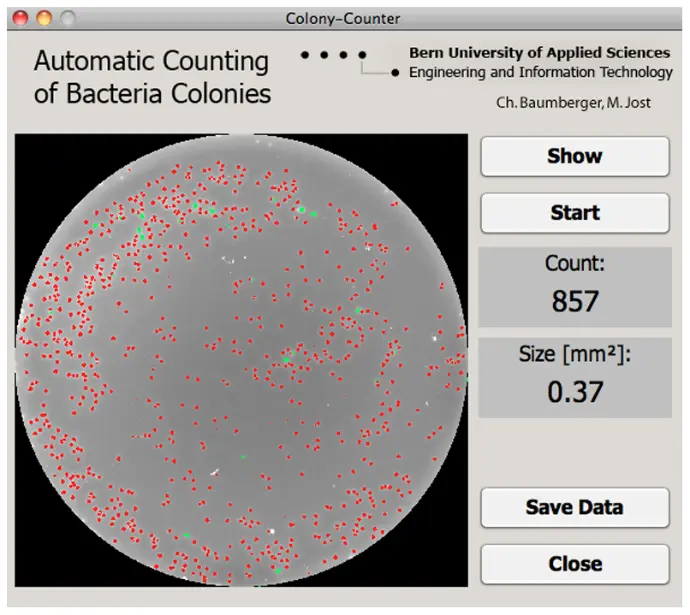Viewport: 690px width, 615px height.
Task: Click the grey zoom button in the titlebar
Action: [67, 17]
